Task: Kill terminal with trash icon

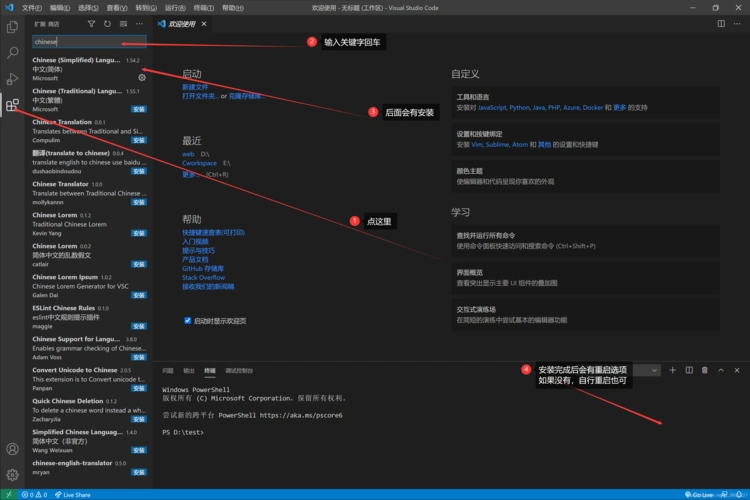Action: tap(705, 370)
